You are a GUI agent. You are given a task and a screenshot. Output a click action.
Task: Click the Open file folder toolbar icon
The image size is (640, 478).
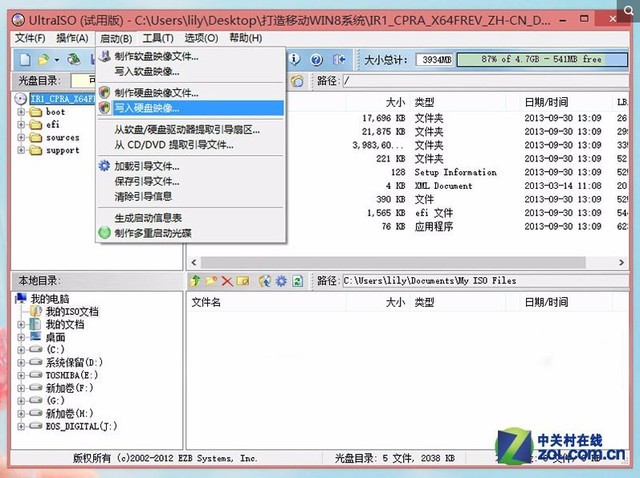(x=43, y=60)
